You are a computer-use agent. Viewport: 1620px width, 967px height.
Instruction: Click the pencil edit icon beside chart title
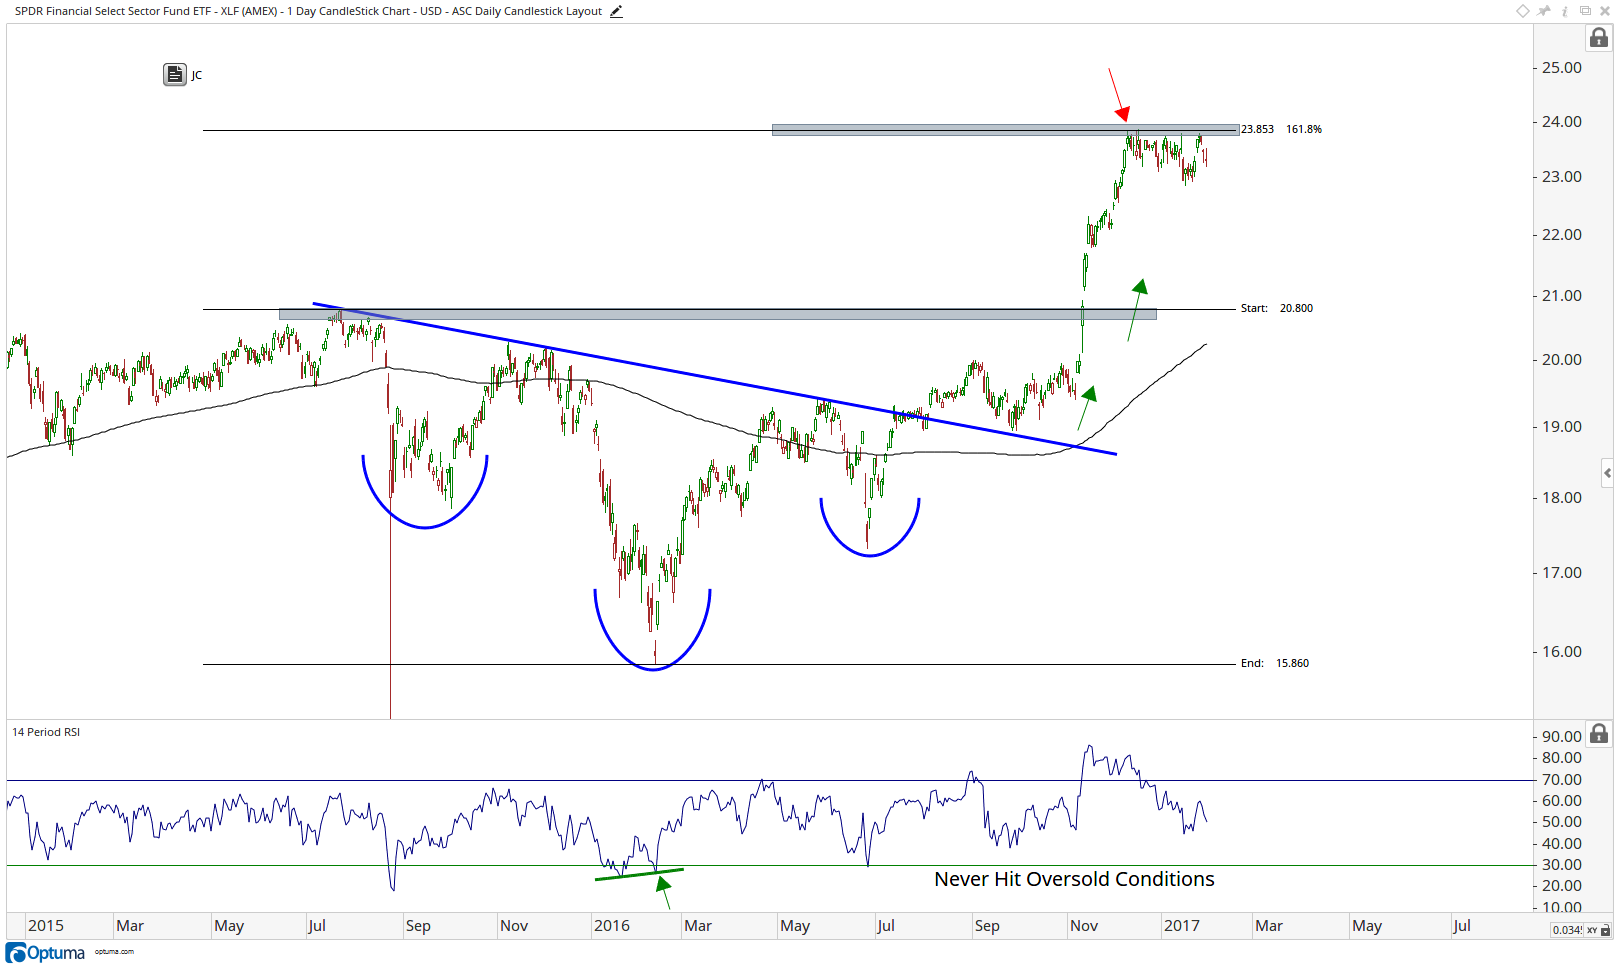pos(616,12)
